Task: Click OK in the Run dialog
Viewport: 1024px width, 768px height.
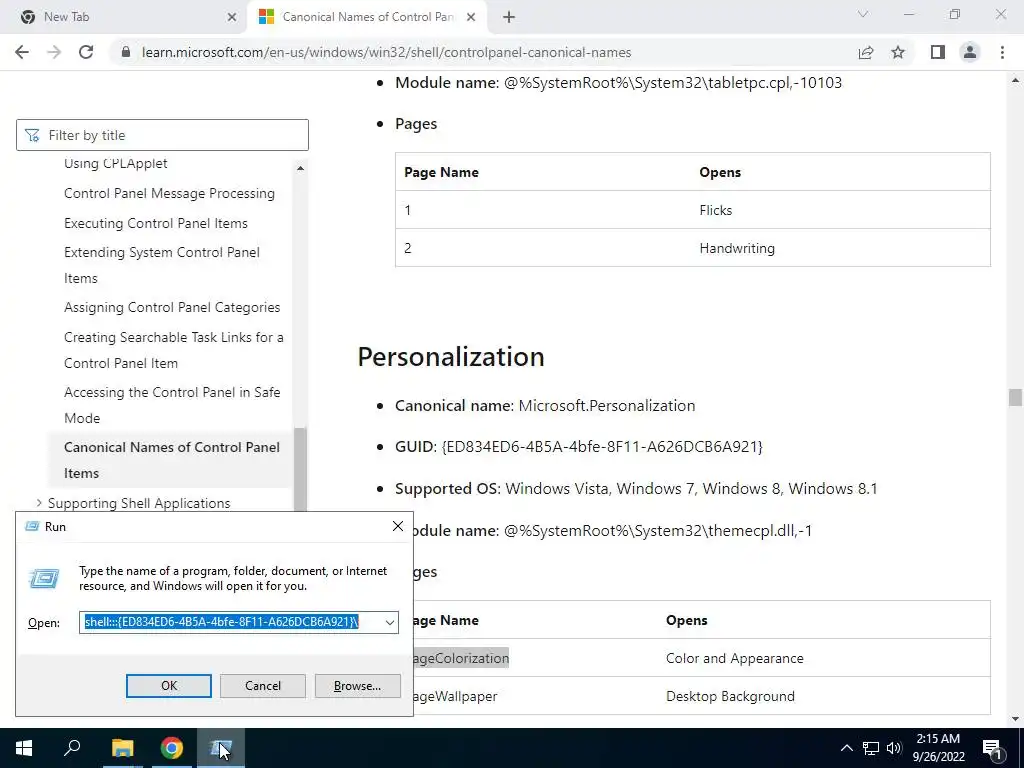Action: pyautogui.click(x=168, y=686)
